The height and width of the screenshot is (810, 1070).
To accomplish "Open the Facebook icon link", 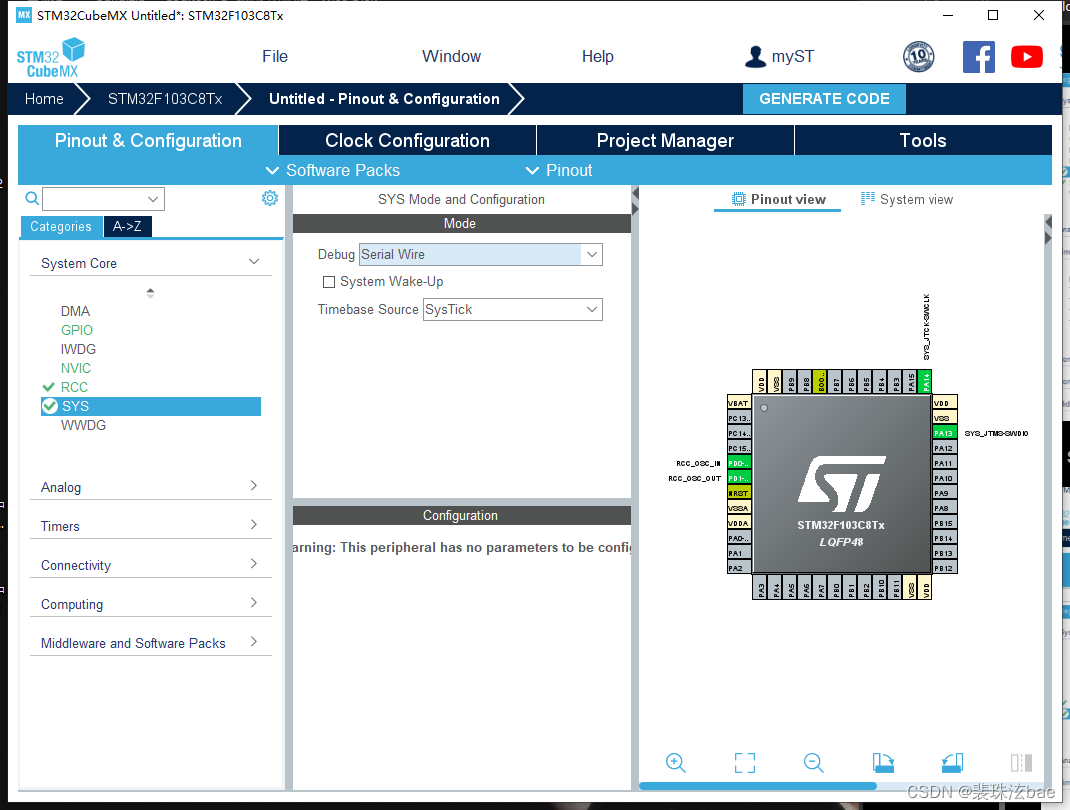I will coord(979,57).
